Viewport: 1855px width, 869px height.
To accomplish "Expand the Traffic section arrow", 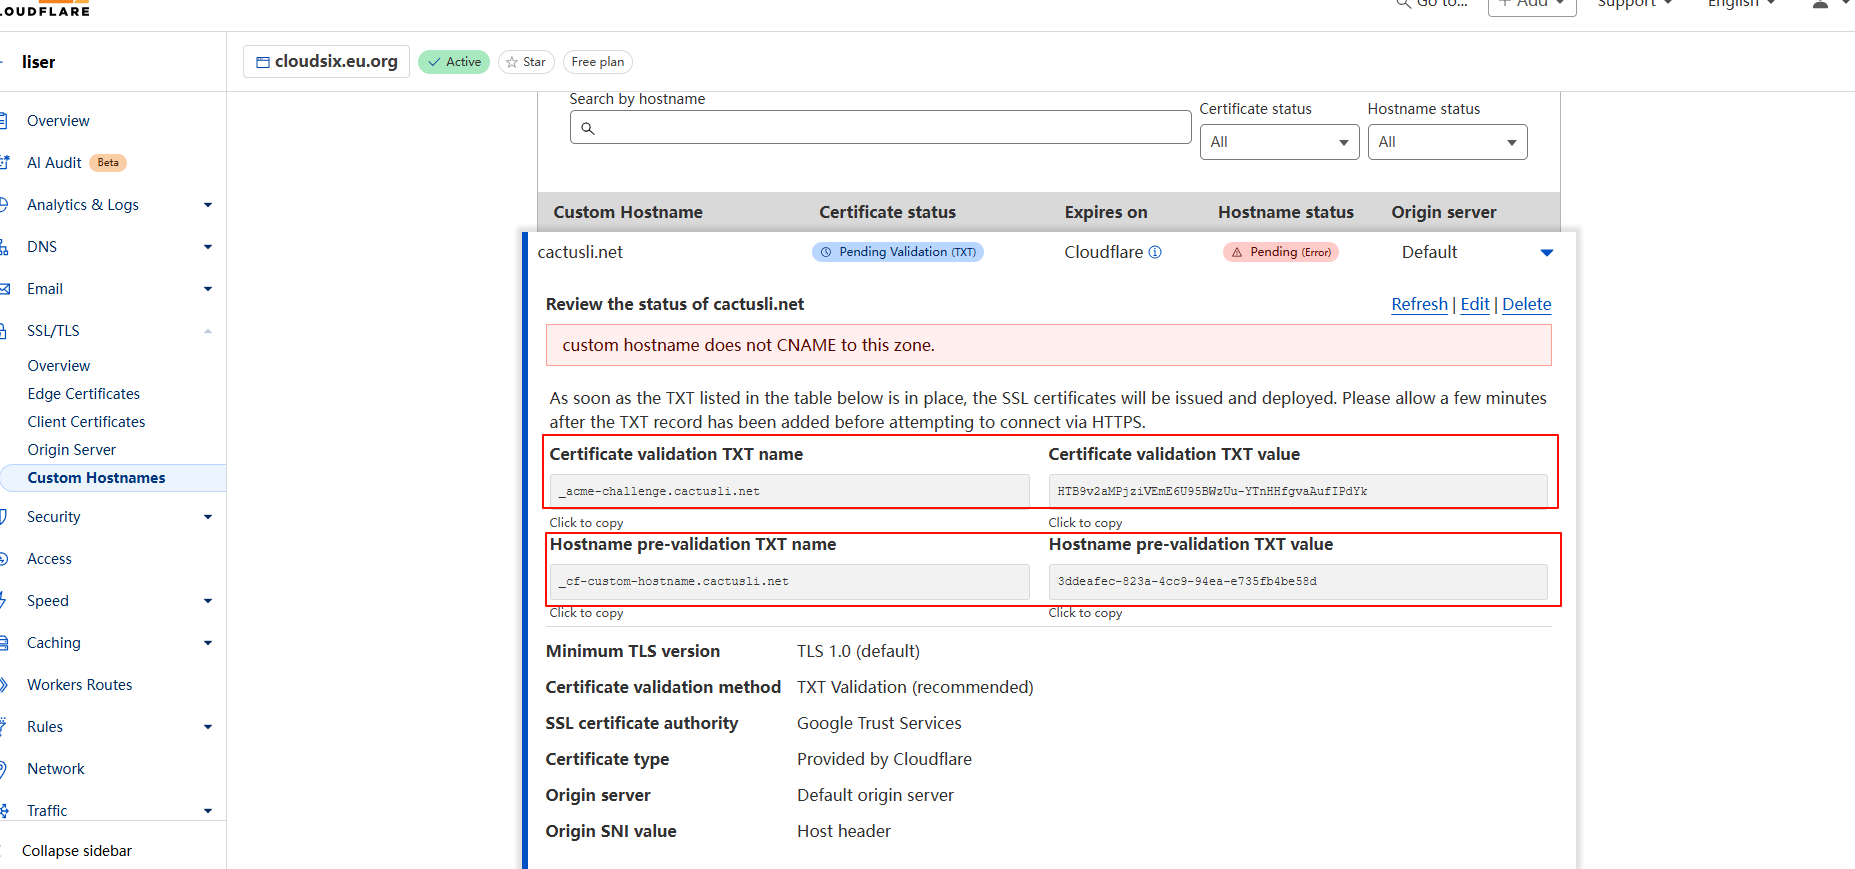I will (x=208, y=811).
